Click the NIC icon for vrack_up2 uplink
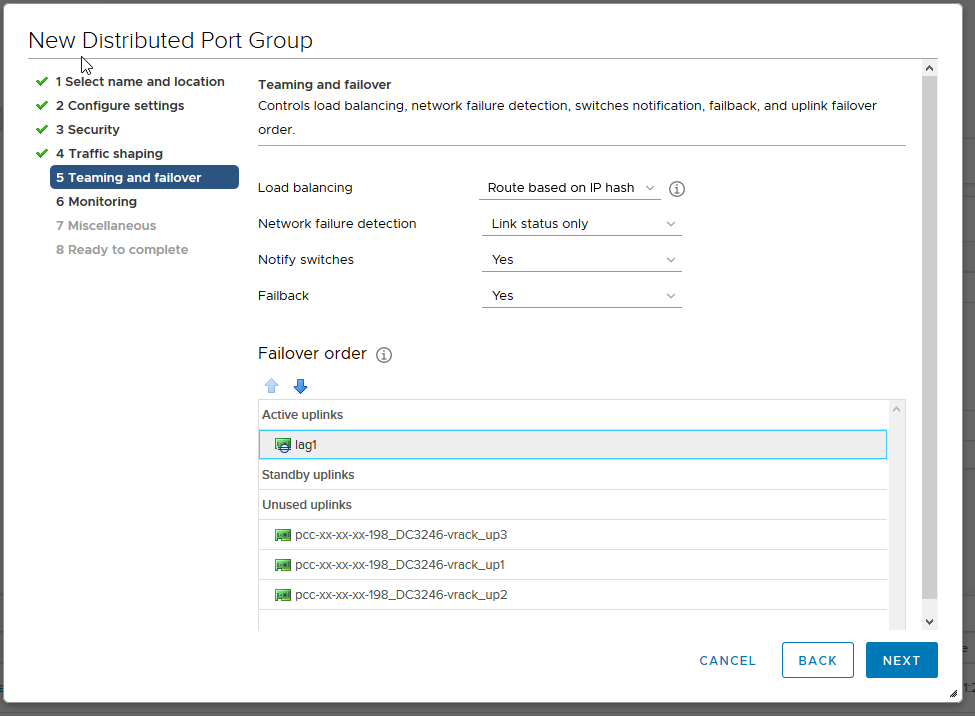975x716 pixels. [x=283, y=595]
